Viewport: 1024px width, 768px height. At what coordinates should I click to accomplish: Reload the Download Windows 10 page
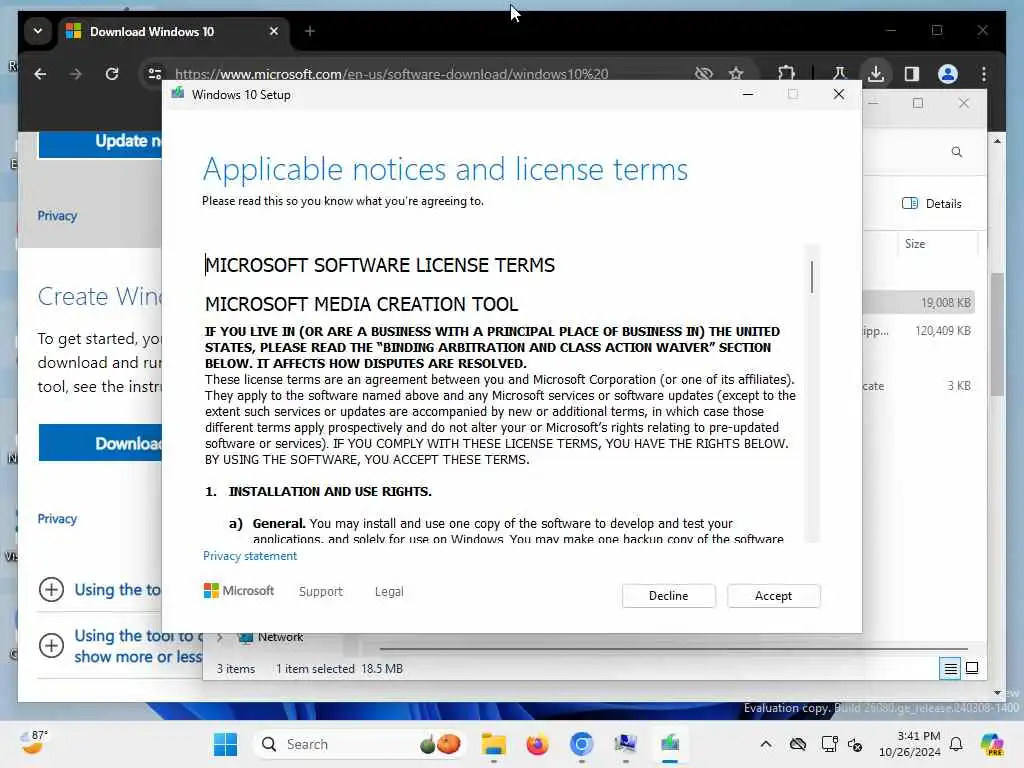point(112,74)
